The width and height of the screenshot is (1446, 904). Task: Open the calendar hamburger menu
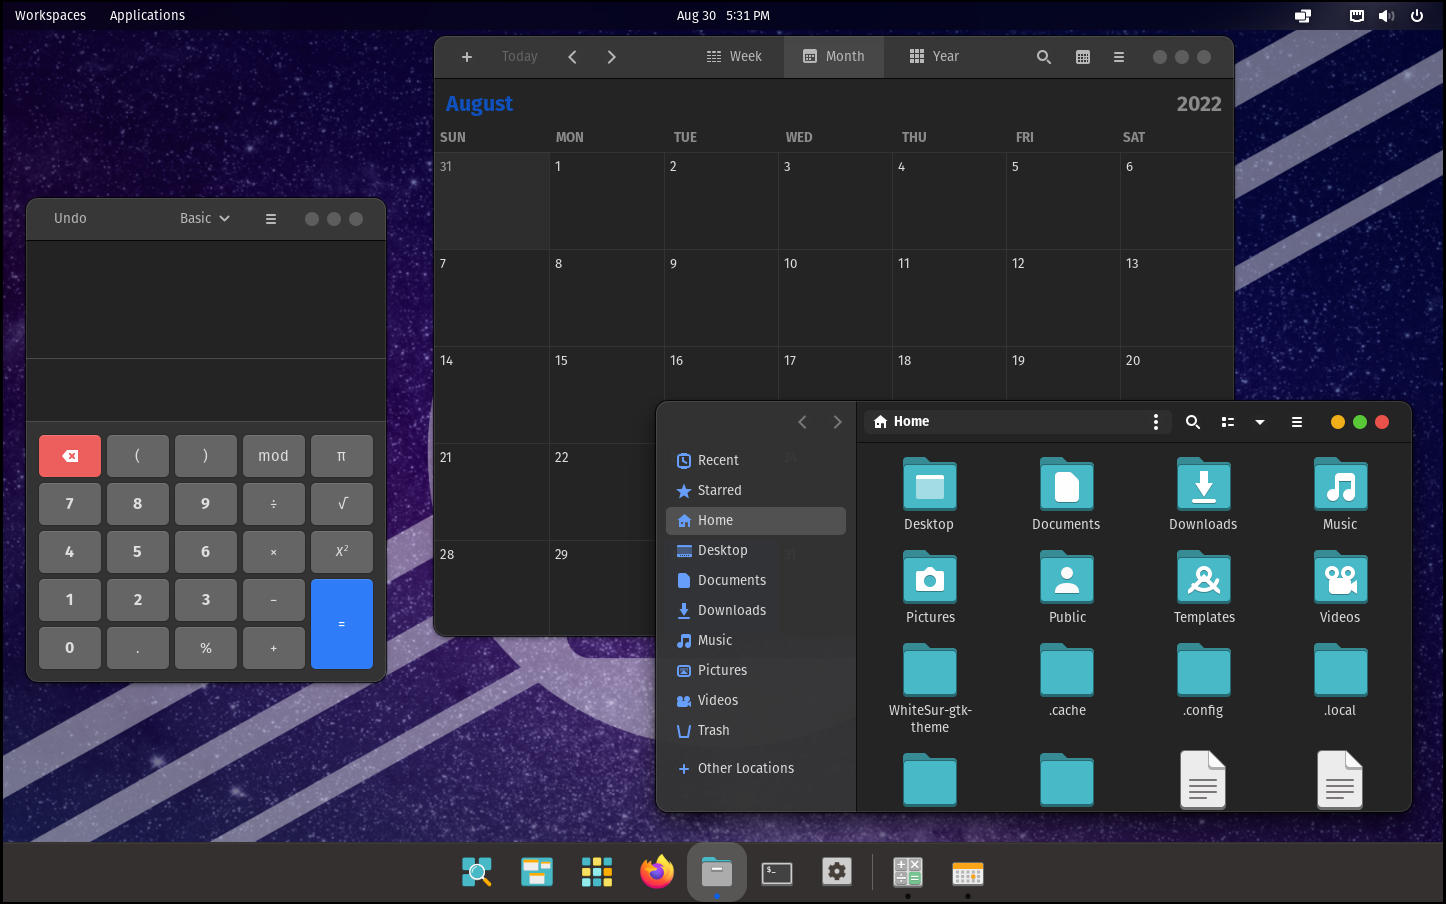[1119, 57]
